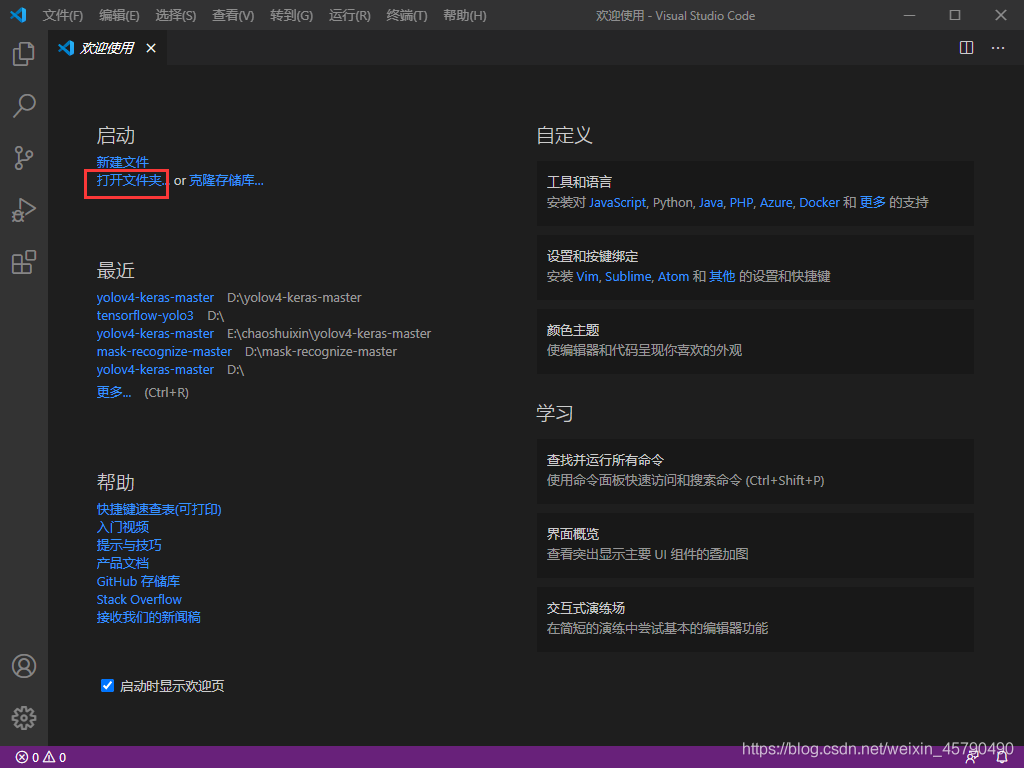This screenshot has height=768, width=1024.
Task: Open 入门视频 help link
Action: (x=123, y=527)
